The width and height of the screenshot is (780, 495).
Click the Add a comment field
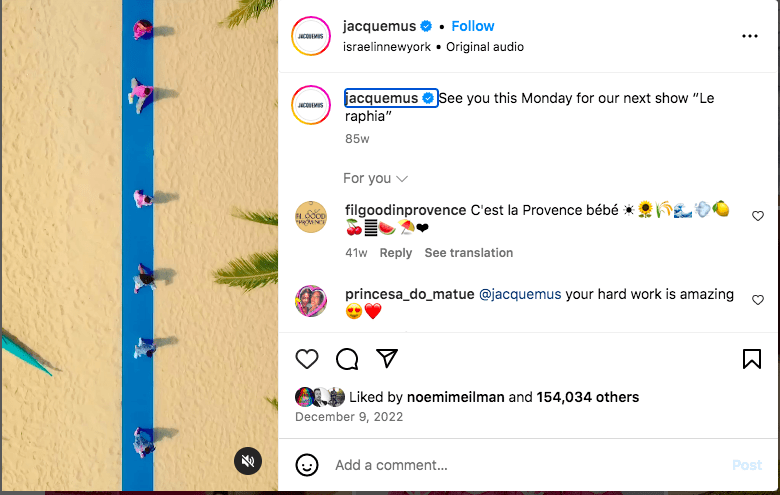pos(527,465)
